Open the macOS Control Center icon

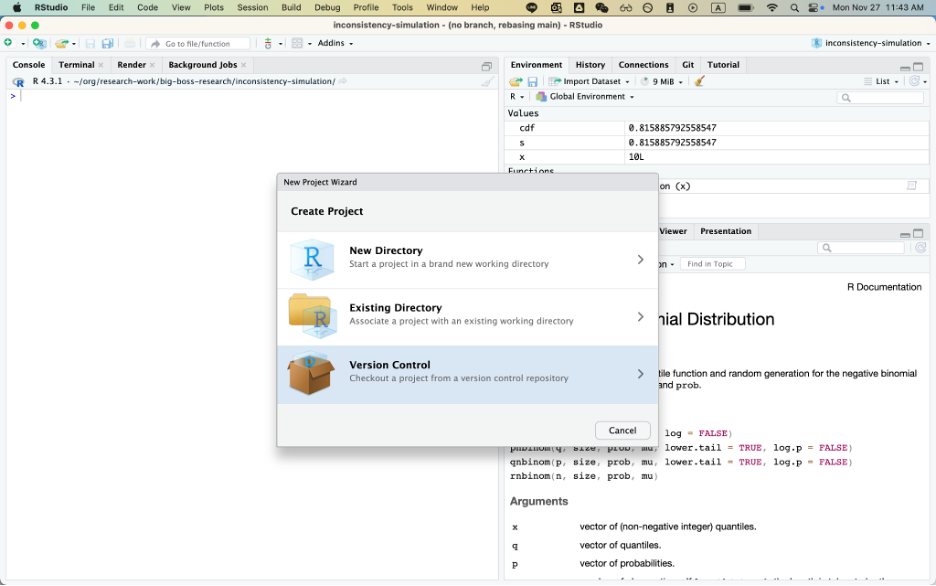[x=815, y=8]
